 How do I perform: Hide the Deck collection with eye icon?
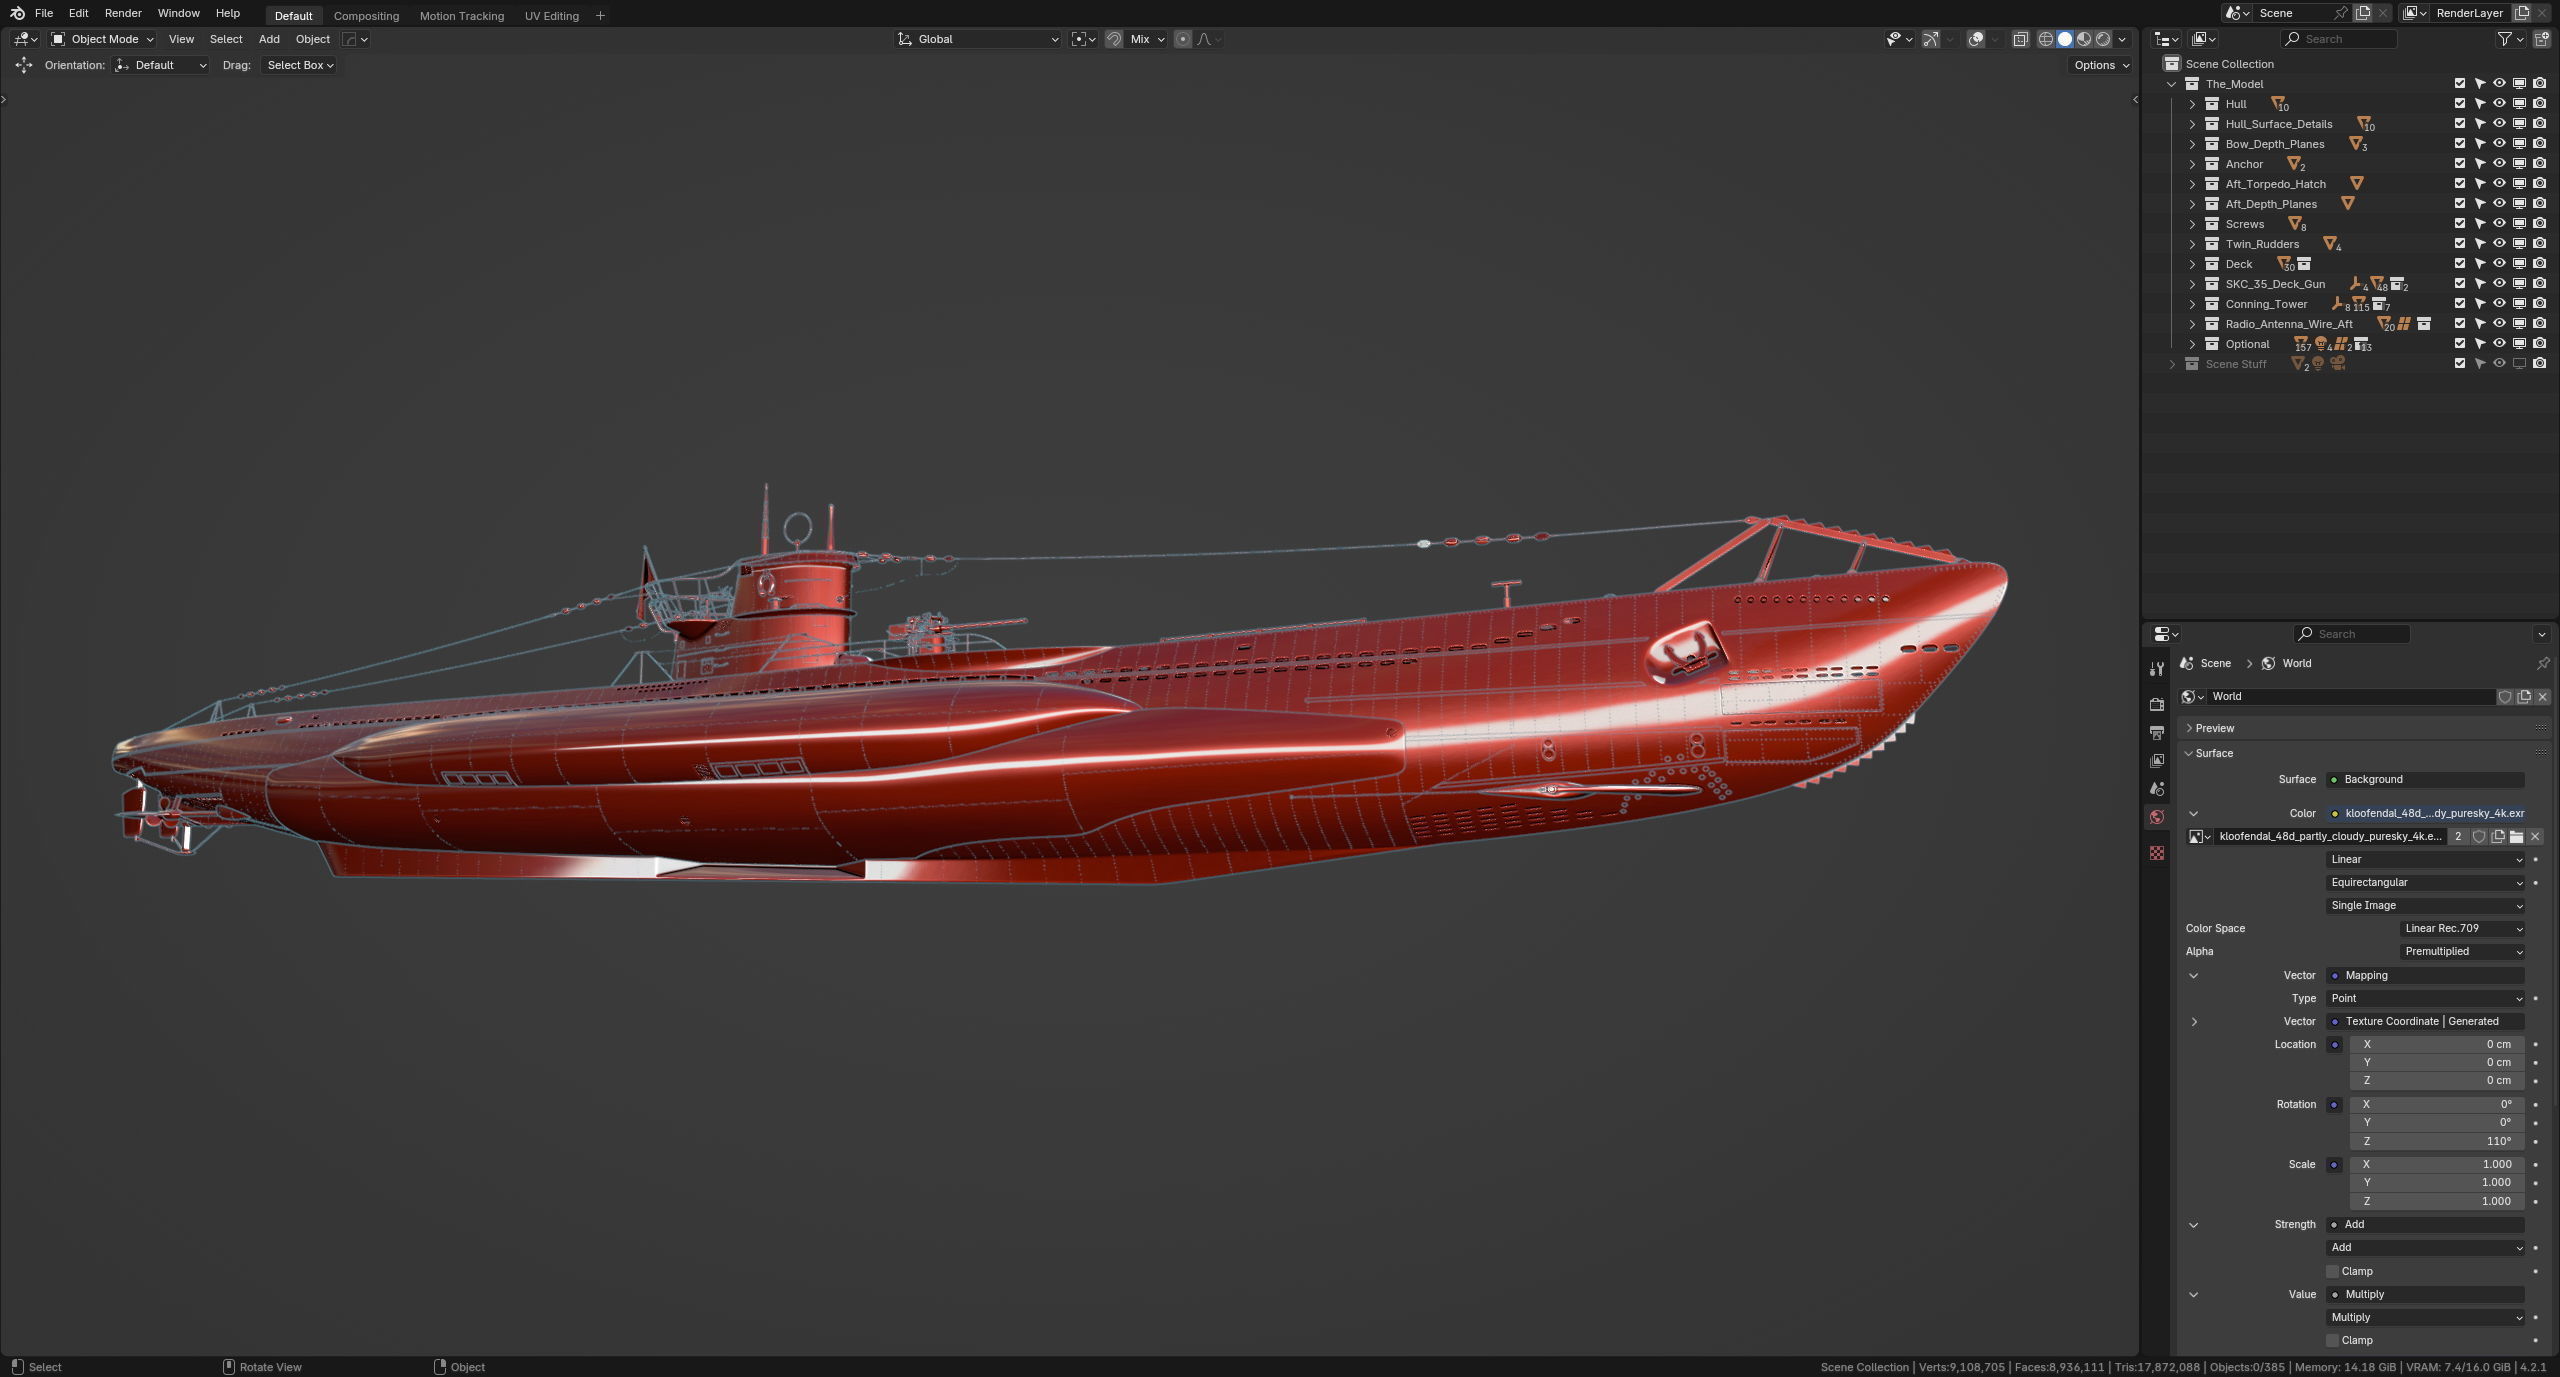(x=2499, y=264)
